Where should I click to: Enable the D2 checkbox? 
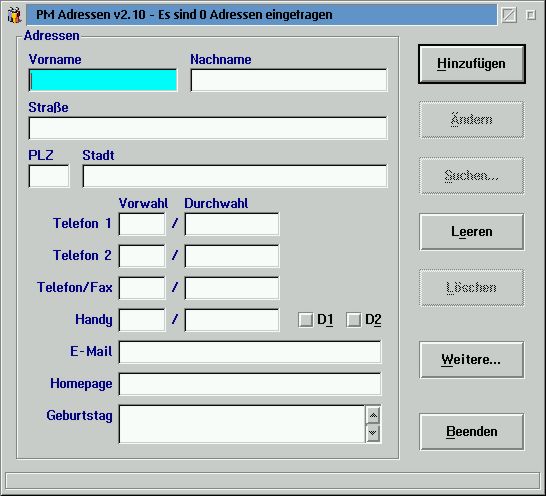point(353,319)
